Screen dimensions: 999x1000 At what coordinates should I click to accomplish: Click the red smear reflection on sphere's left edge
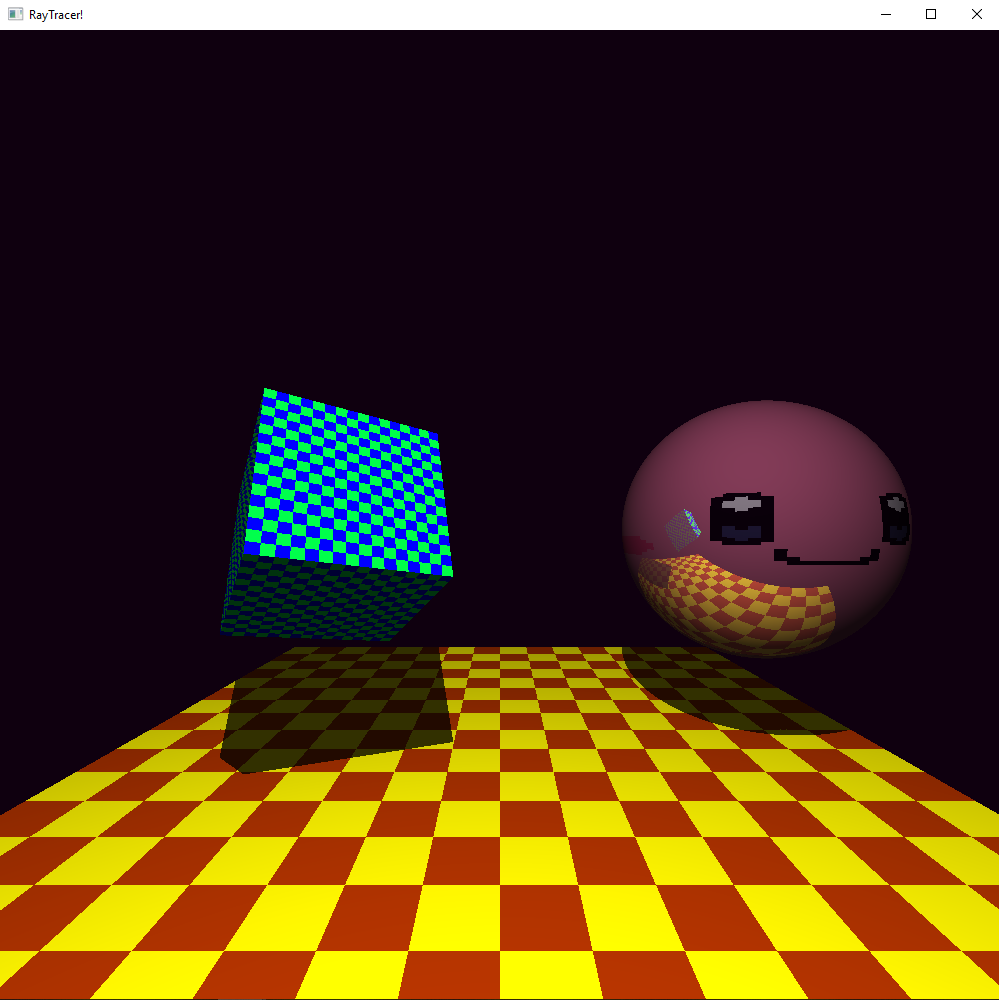[x=638, y=545]
